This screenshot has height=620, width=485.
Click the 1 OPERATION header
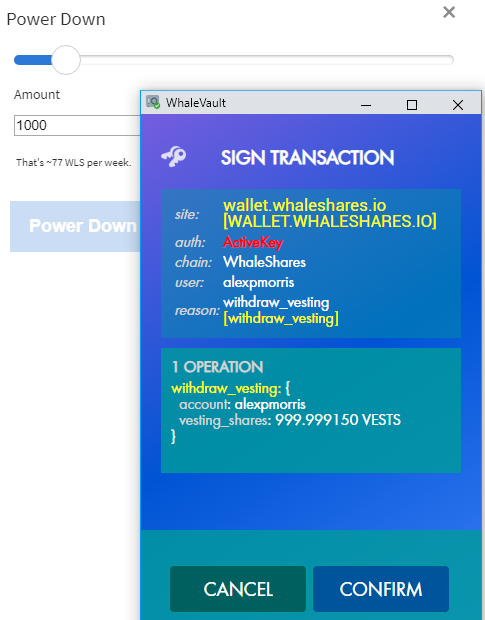(217, 367)
